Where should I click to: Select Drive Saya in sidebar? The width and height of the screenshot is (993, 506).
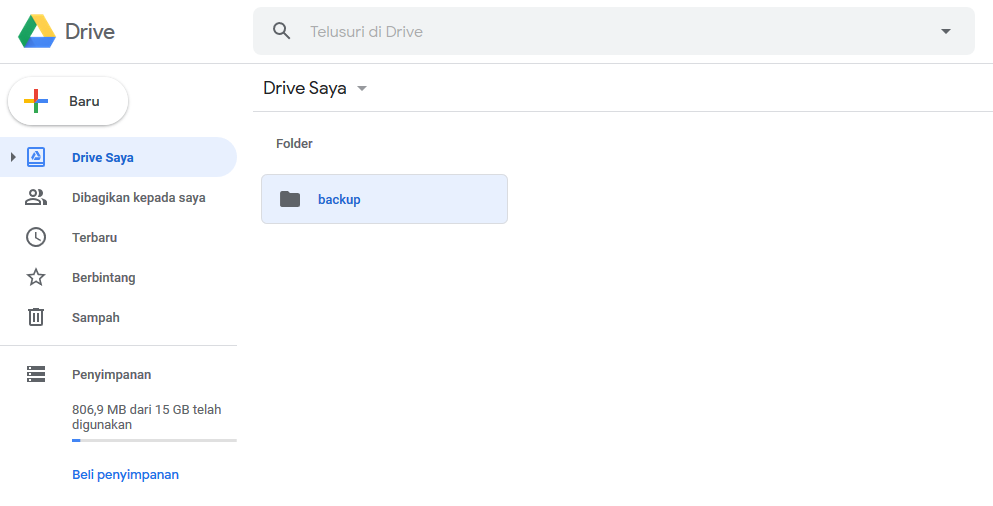pos(118,157)
